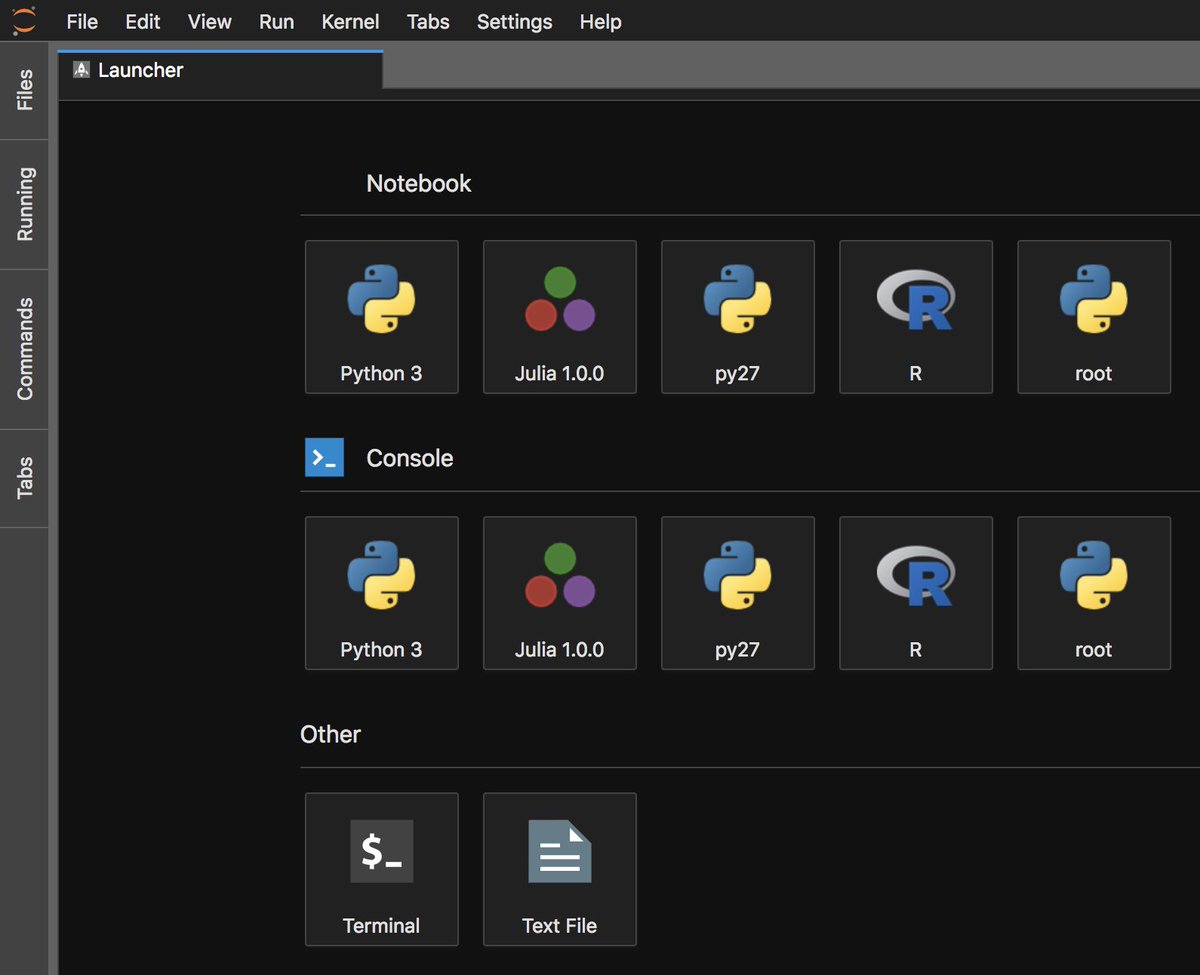Viewport: 1200px width, 975px height.
Task: Open the View menu
Action: click(x=210, y=21)
